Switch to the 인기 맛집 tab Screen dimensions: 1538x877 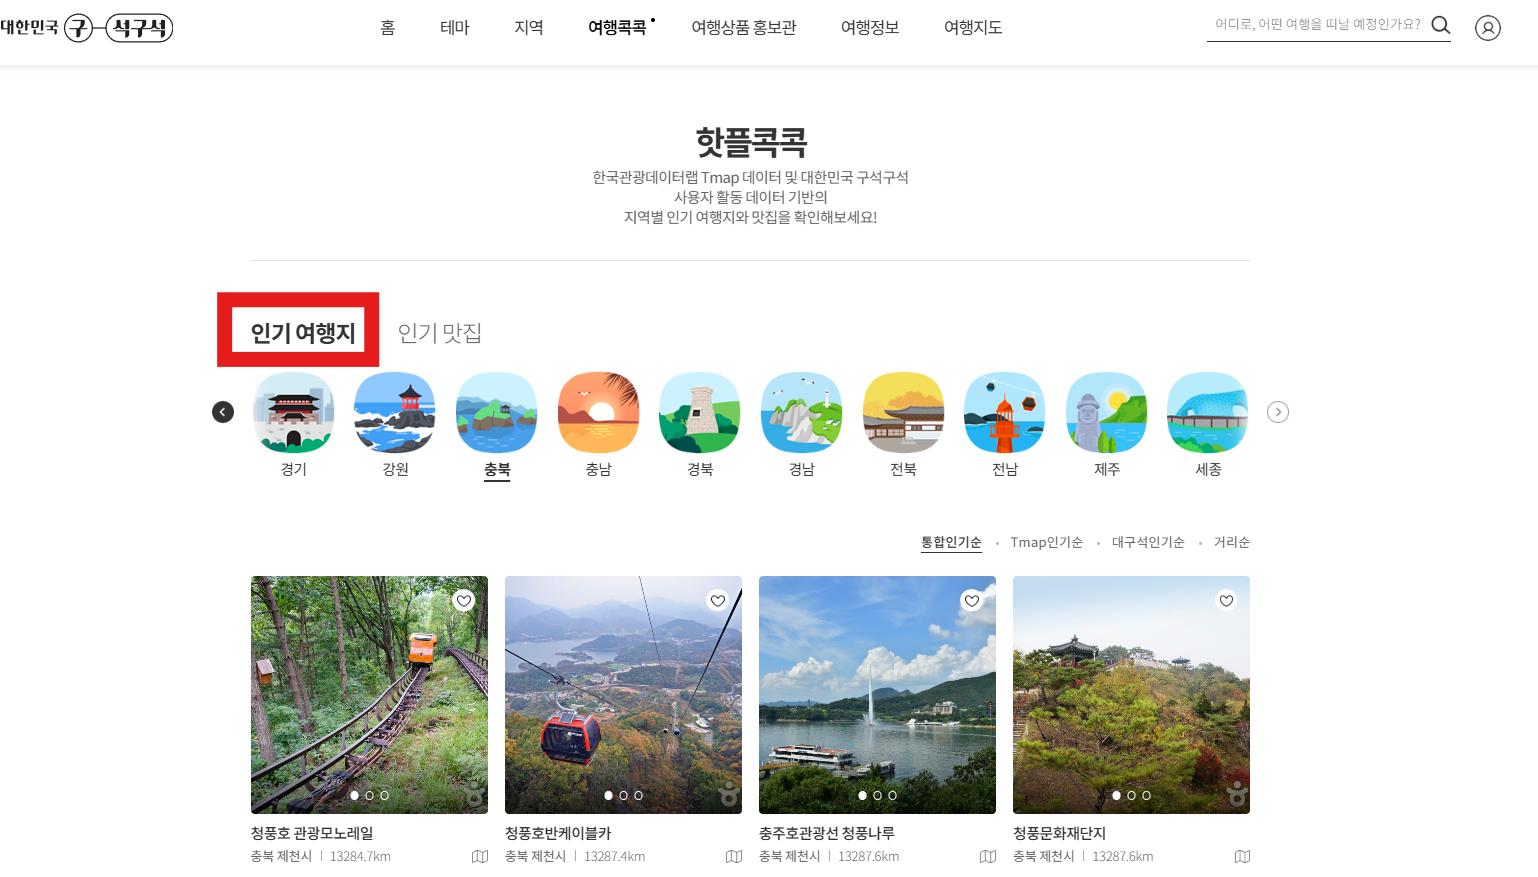(438, 333)
